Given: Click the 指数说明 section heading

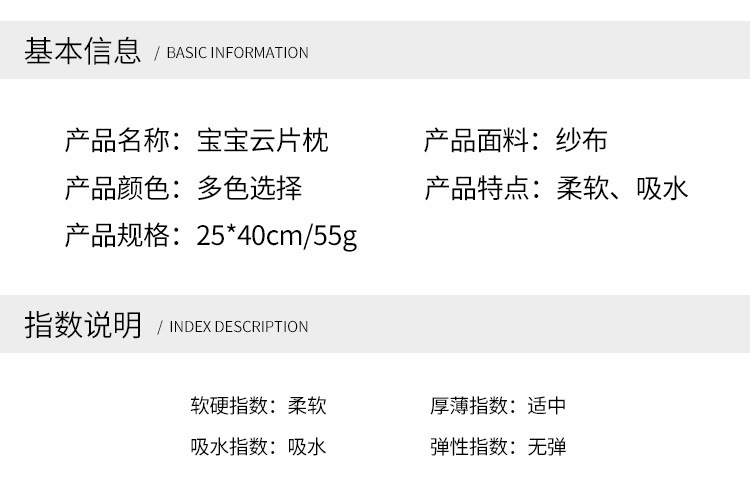Looking at the screenshot, I should [83, 325].
